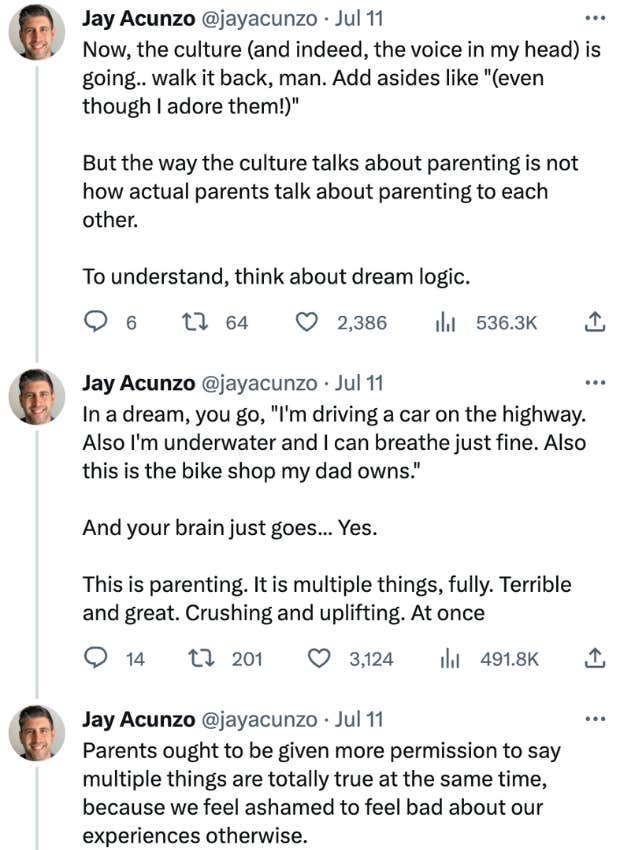Like the first tweet with the heart toggle
Screen dimensions: 620x850
coord(309,322)
